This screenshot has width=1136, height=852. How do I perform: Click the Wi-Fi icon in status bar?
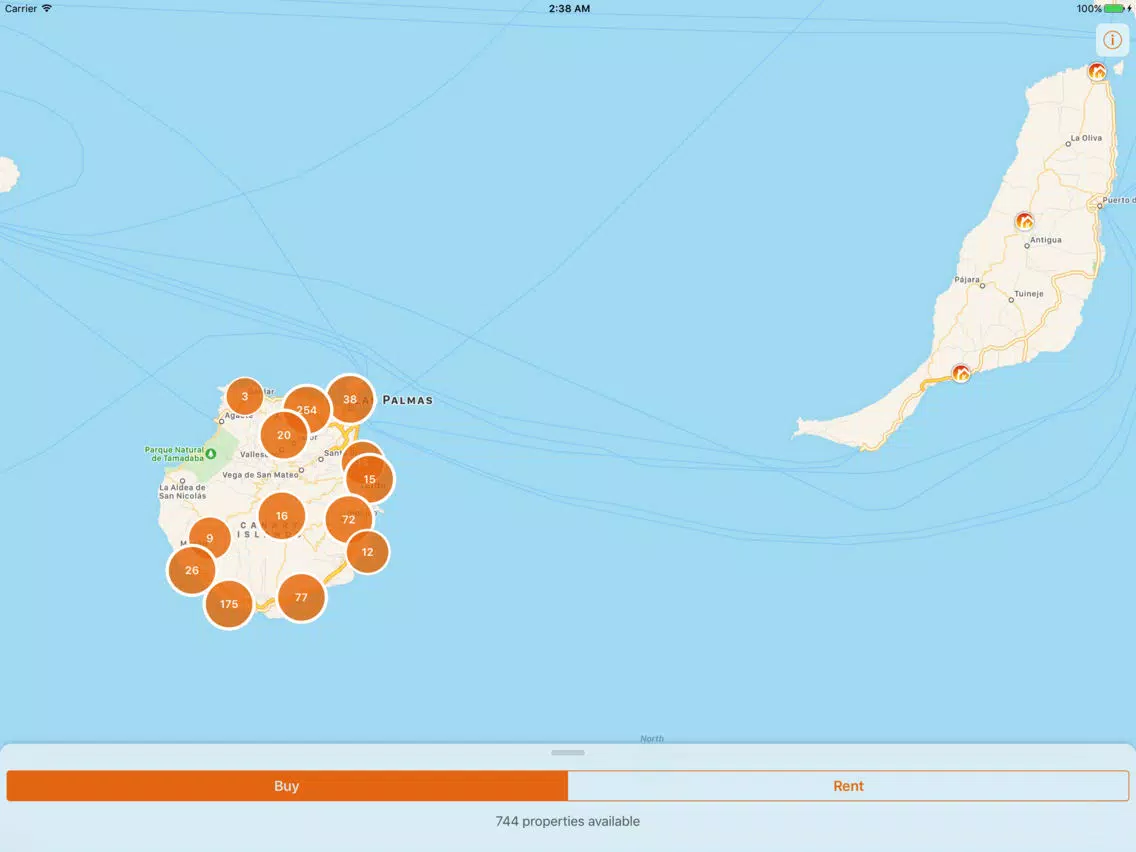tap(47, 8)
